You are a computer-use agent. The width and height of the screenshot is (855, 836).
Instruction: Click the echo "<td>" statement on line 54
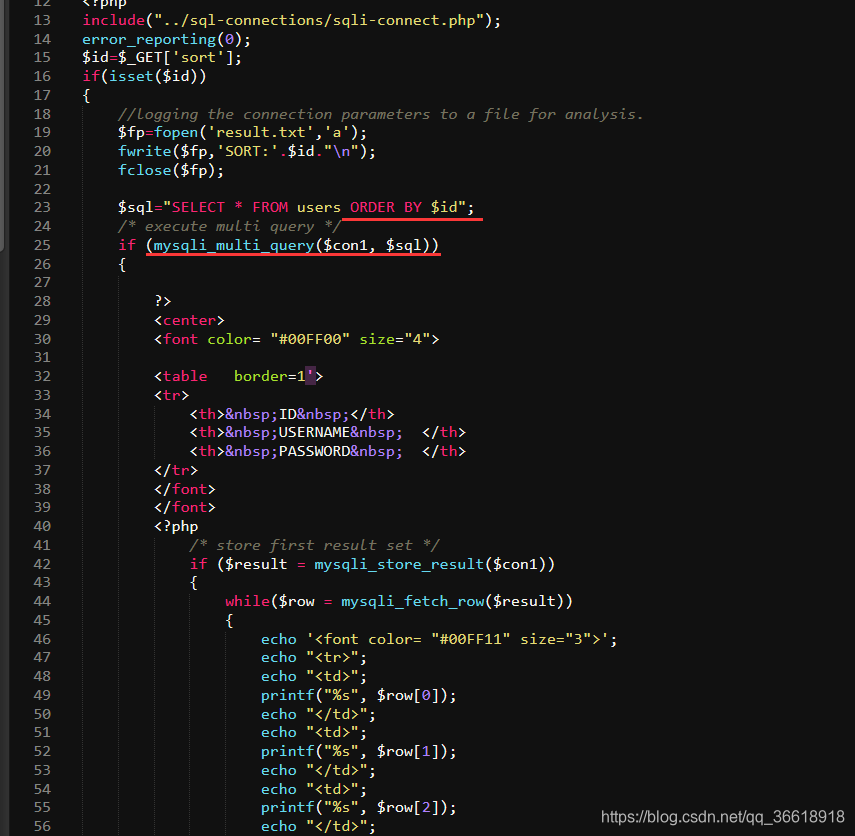[314, 790]
